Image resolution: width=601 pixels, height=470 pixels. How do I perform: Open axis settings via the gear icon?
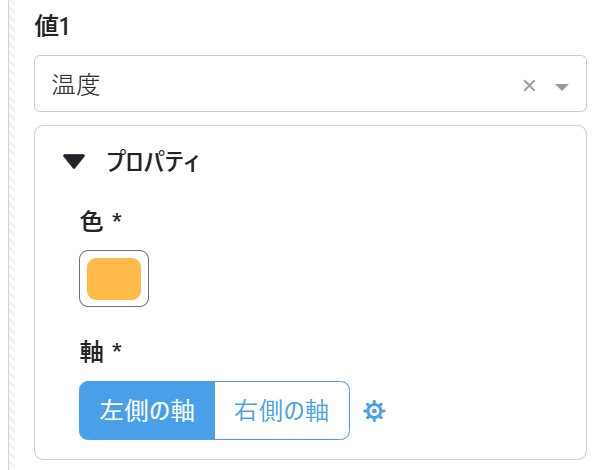pos(374,411)
